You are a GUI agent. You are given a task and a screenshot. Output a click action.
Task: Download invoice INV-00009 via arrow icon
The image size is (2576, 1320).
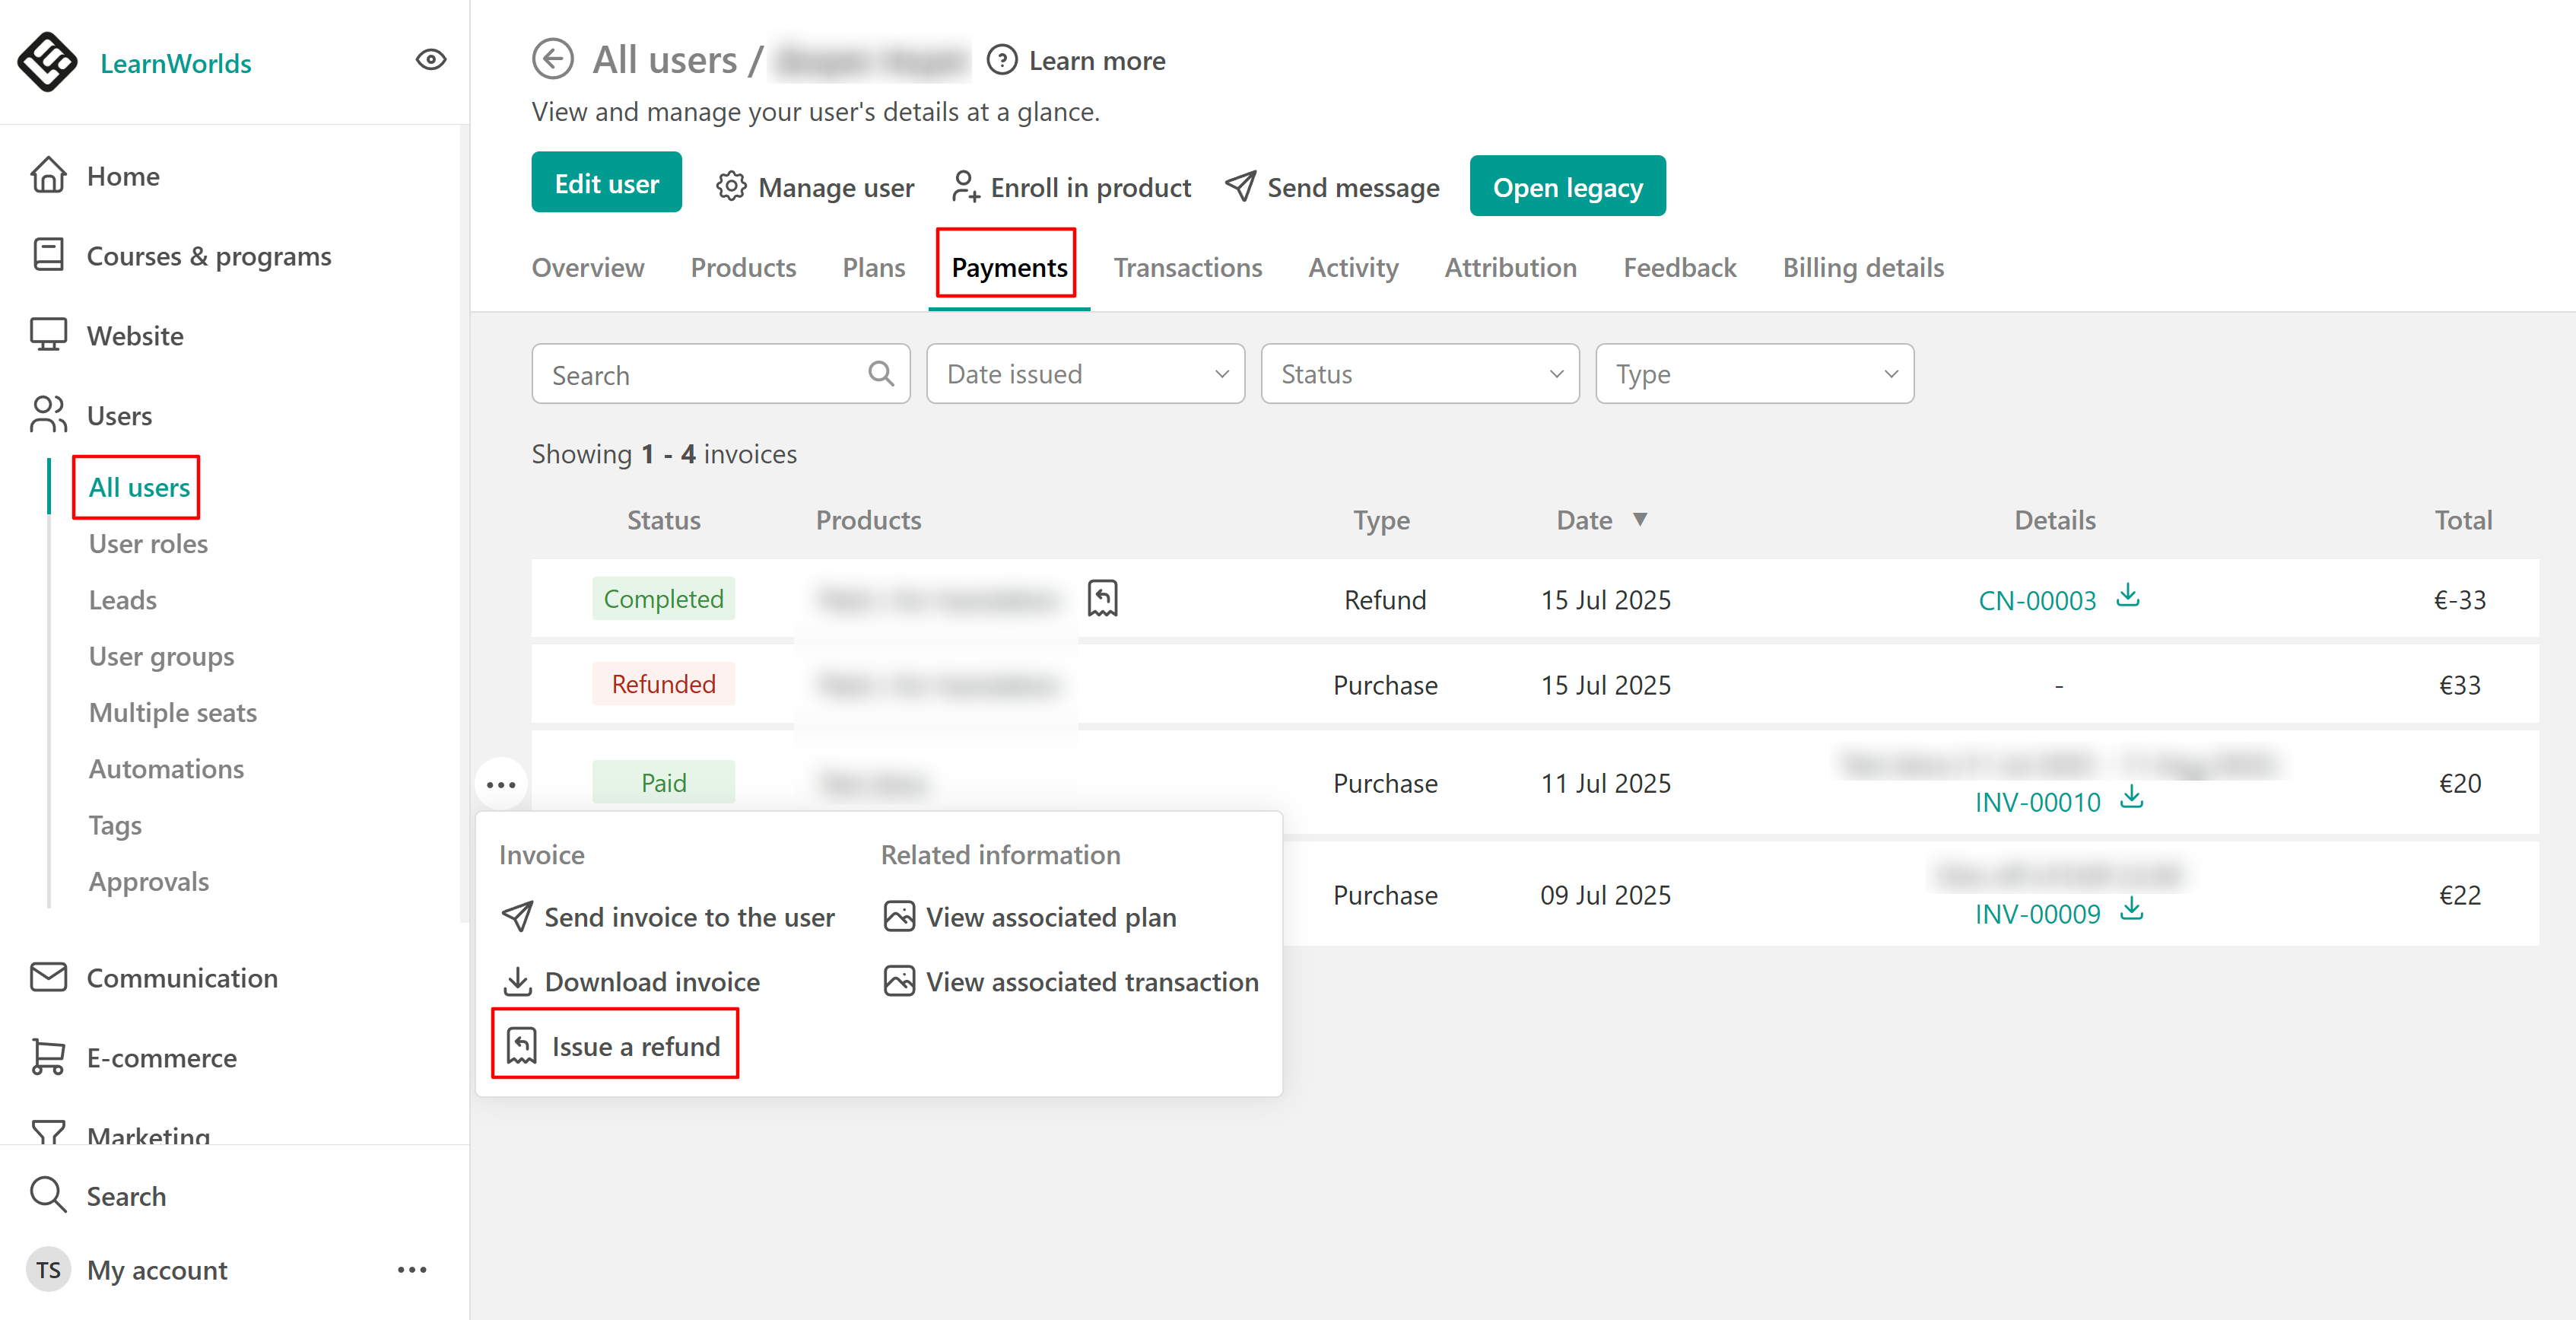[2131, 910]
